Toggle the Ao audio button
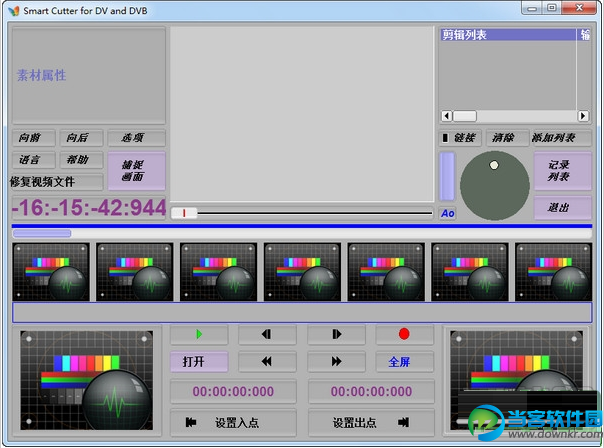This screenshot has width=604, height=448. tap(448, 213)
